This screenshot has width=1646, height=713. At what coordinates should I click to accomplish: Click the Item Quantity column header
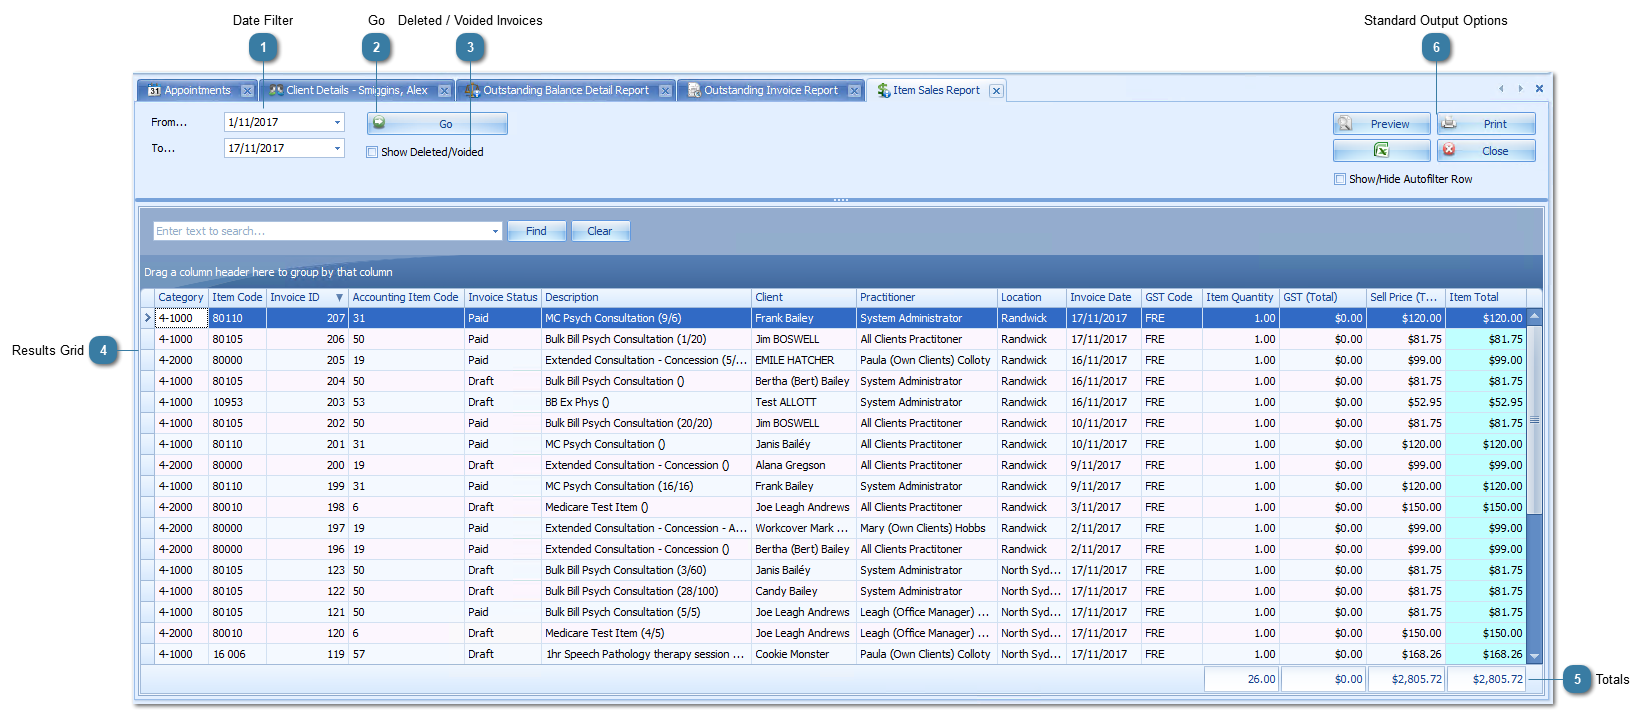tap(1241, 297)
